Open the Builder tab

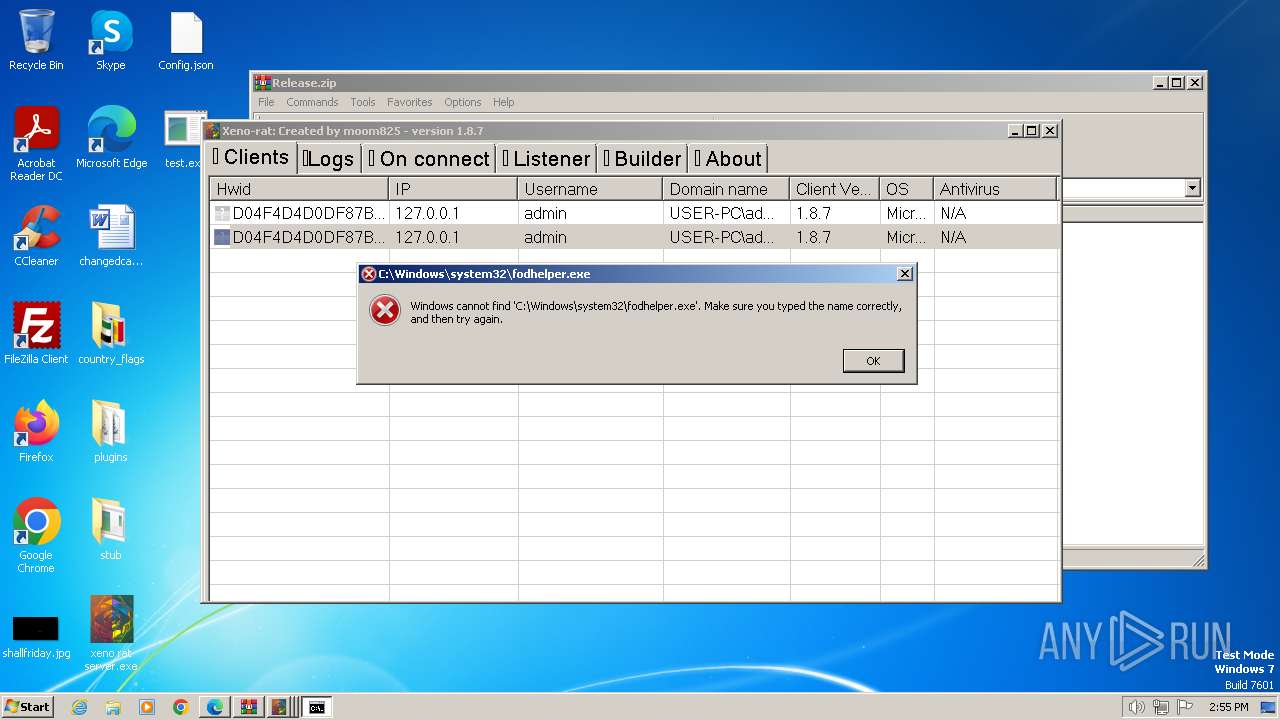pyautogui.click(x=642, y=158)
